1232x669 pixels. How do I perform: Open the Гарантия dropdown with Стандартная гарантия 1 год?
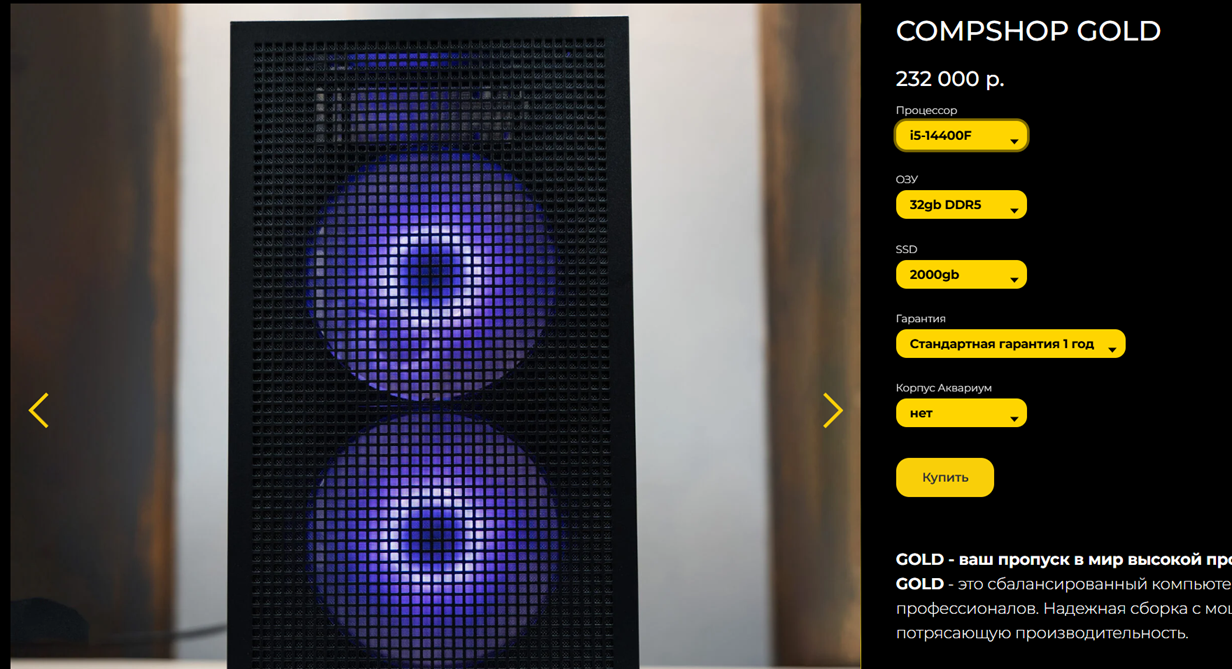[1010, 344]
